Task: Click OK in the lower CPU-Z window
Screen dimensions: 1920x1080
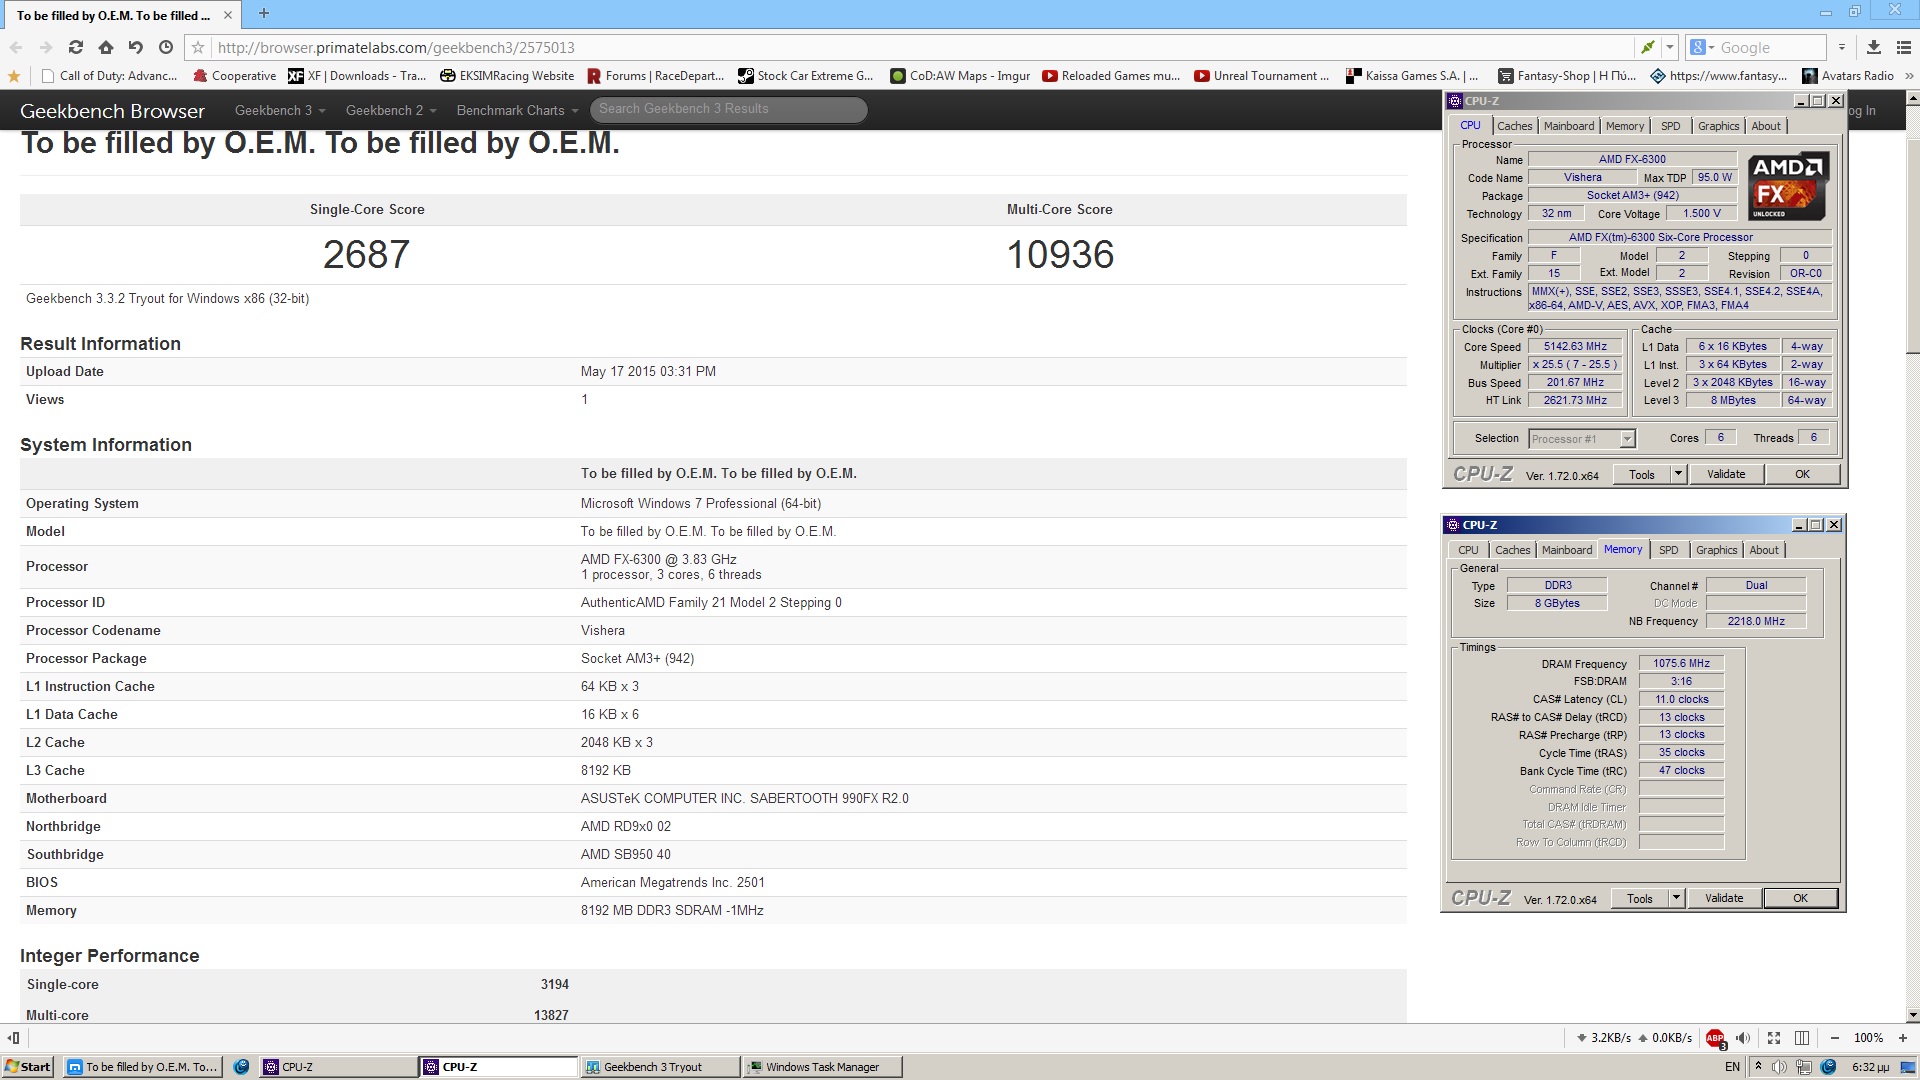Action: coord(1800,898)
